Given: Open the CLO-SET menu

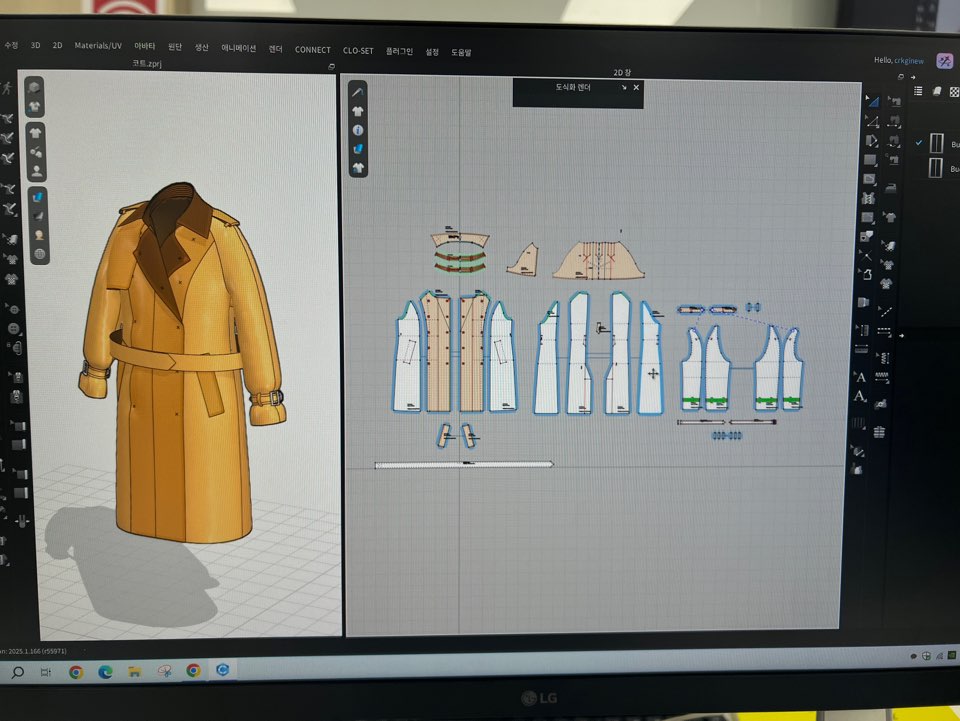Looking at the screenshot, I should tap(358, 50).
